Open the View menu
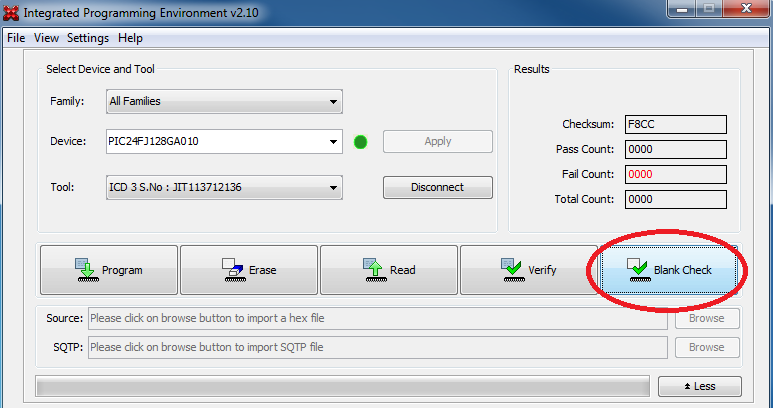773x408 pixels. point(46,38)
